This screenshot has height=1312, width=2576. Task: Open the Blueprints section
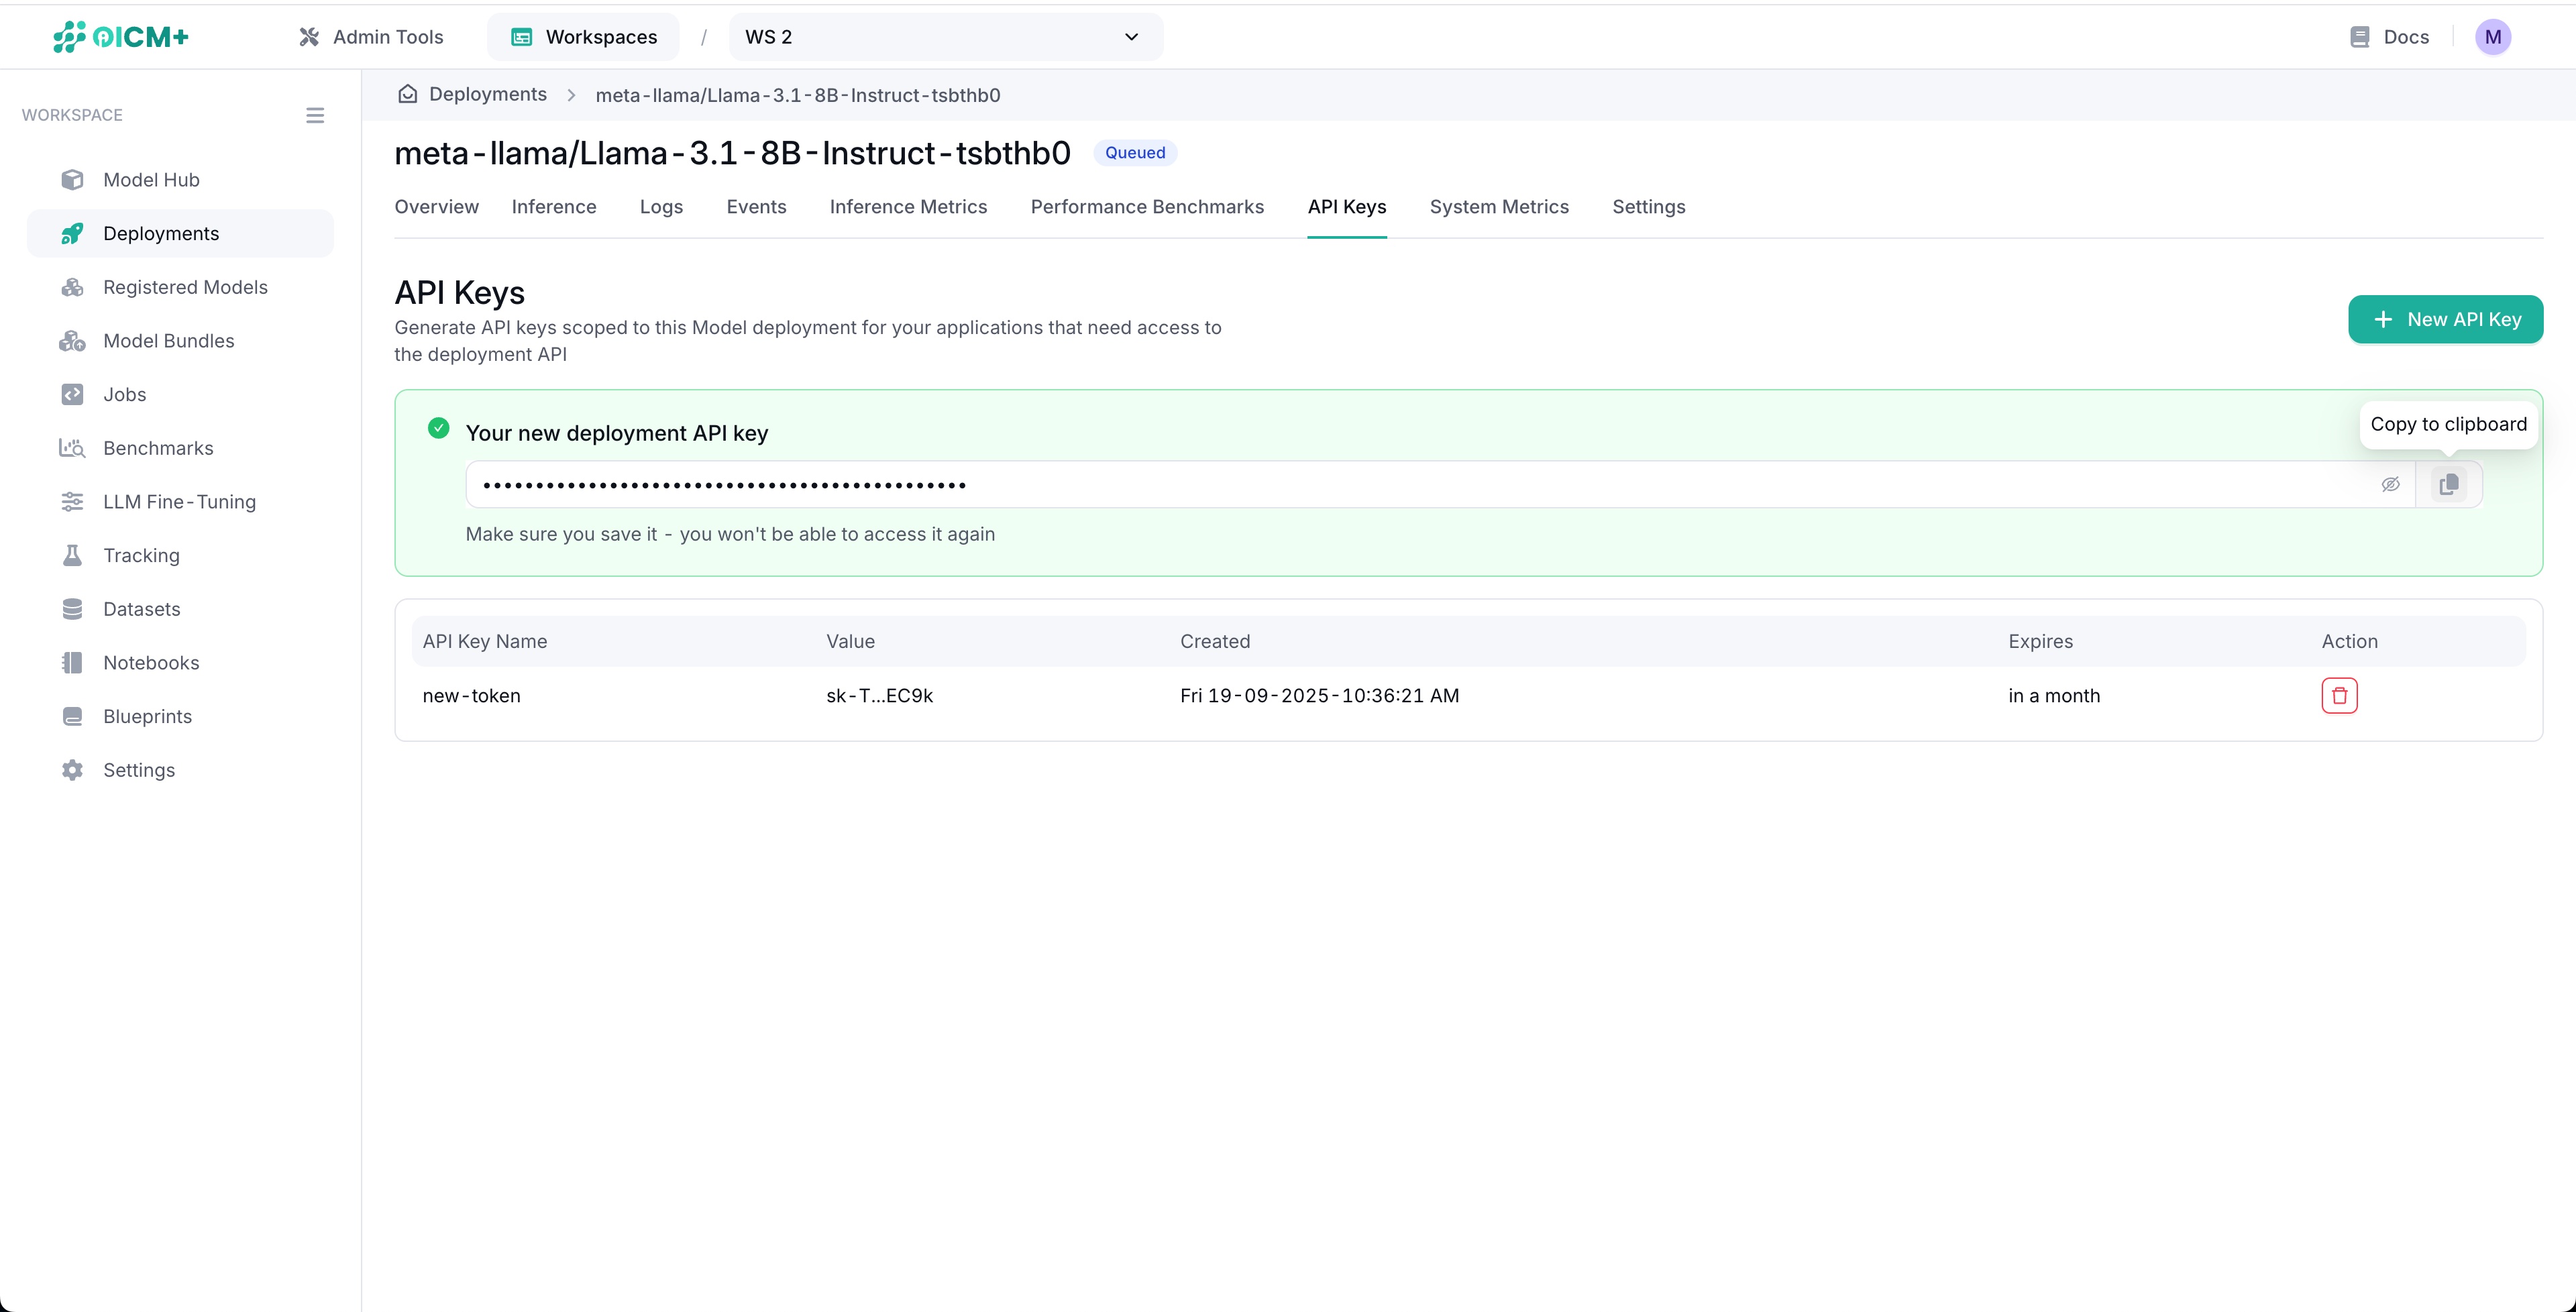click(x=147, y=716)
